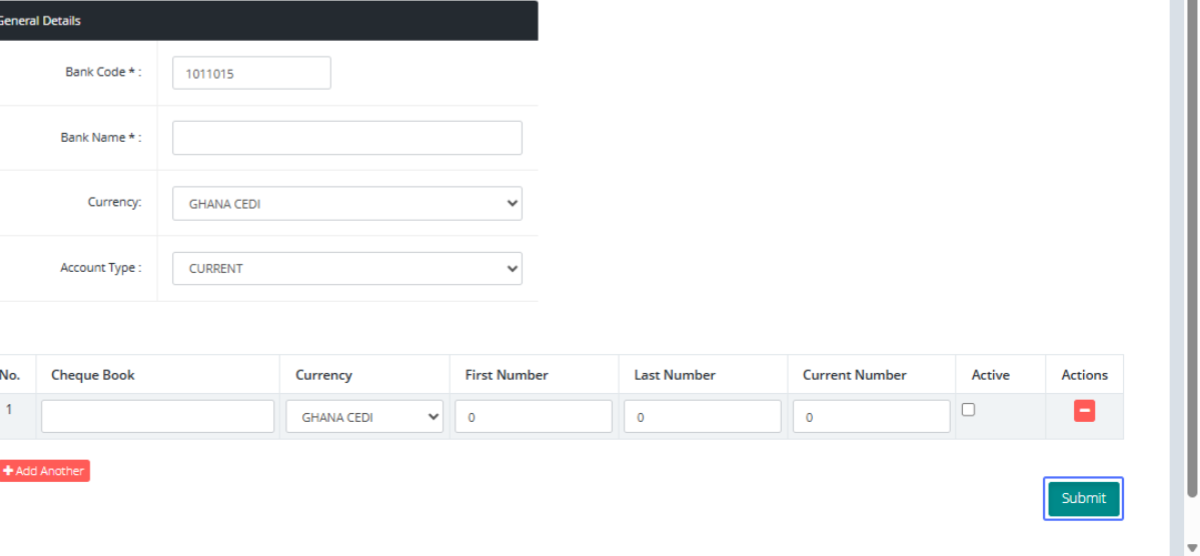Click the Active column header

tap(990, 375)
